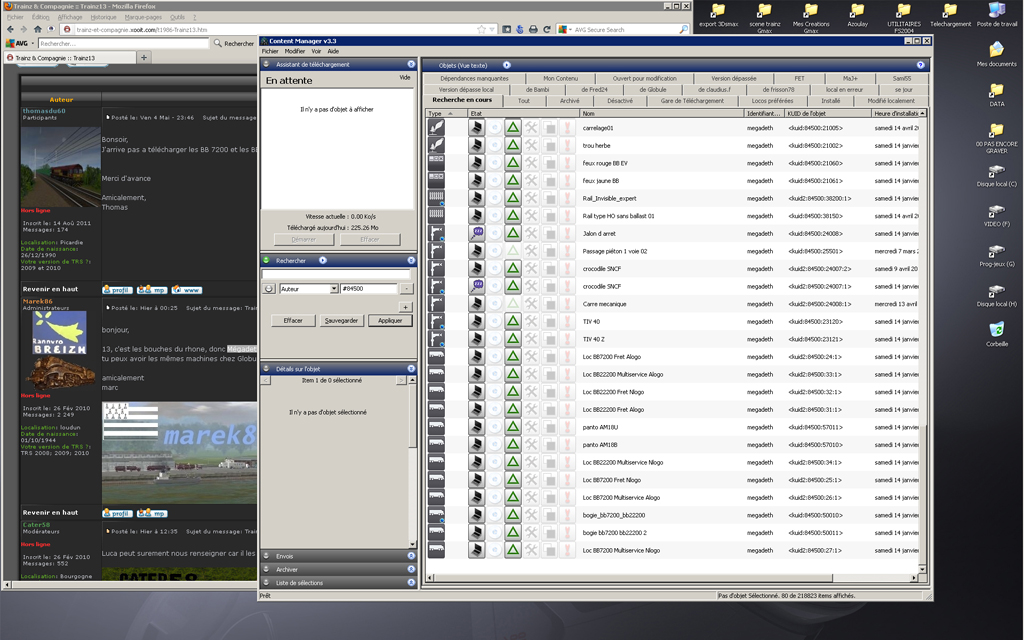The width and height of the screenshot is (1024, 640).
Task: Collapse Détails sur l'objet panel
Action: pyautogui.click(x=411, y=369)
